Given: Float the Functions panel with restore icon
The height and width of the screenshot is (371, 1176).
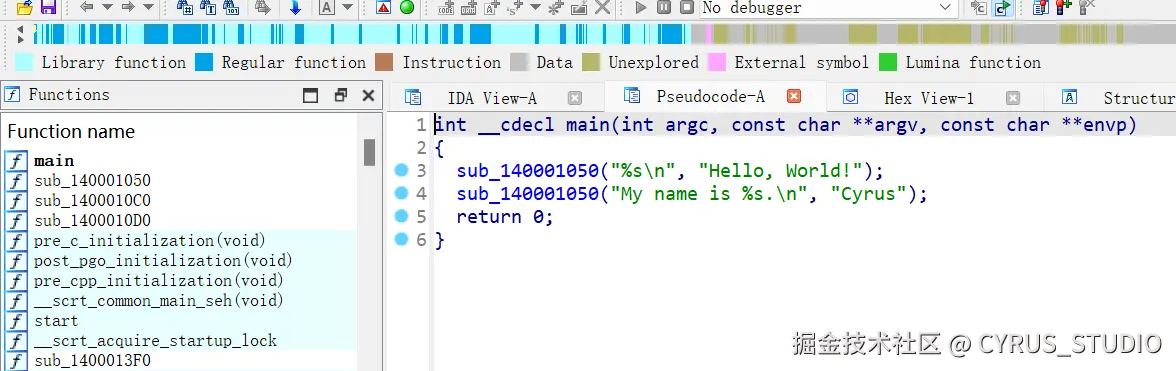Looking at the screenshot, I should (x=340, y=95).
